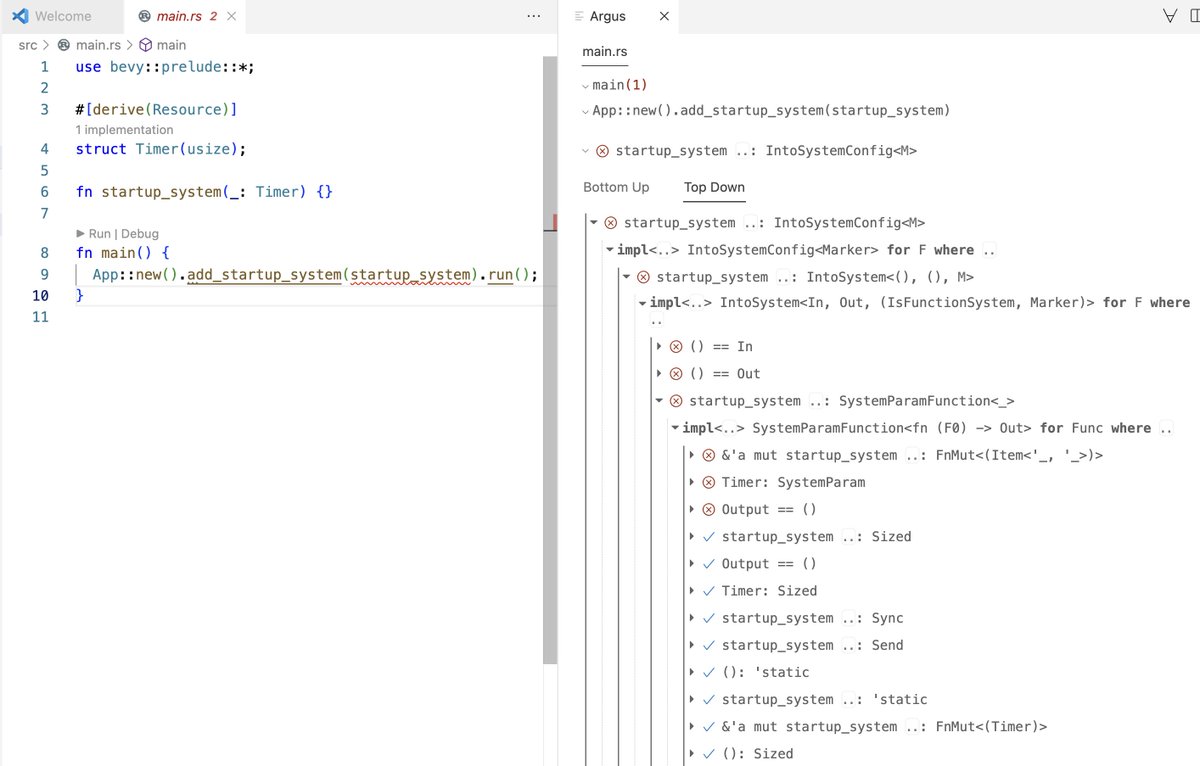Click error icon beside SystemParamFunction<_>
The height and width of the screenshot is (766, 1200).
click(676, 401)
